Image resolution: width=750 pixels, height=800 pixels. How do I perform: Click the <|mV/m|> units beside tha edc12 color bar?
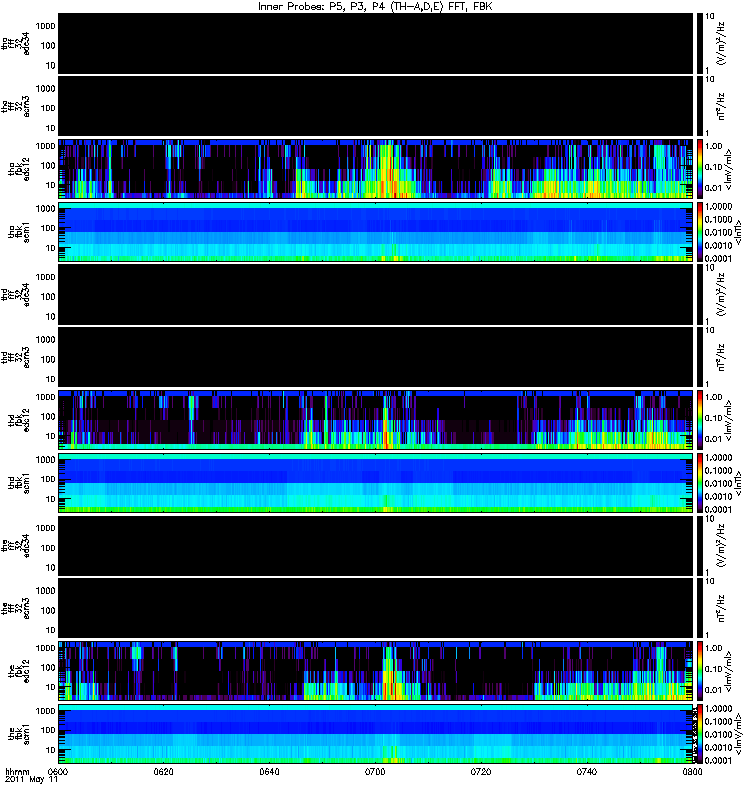(x=729, y=169)
